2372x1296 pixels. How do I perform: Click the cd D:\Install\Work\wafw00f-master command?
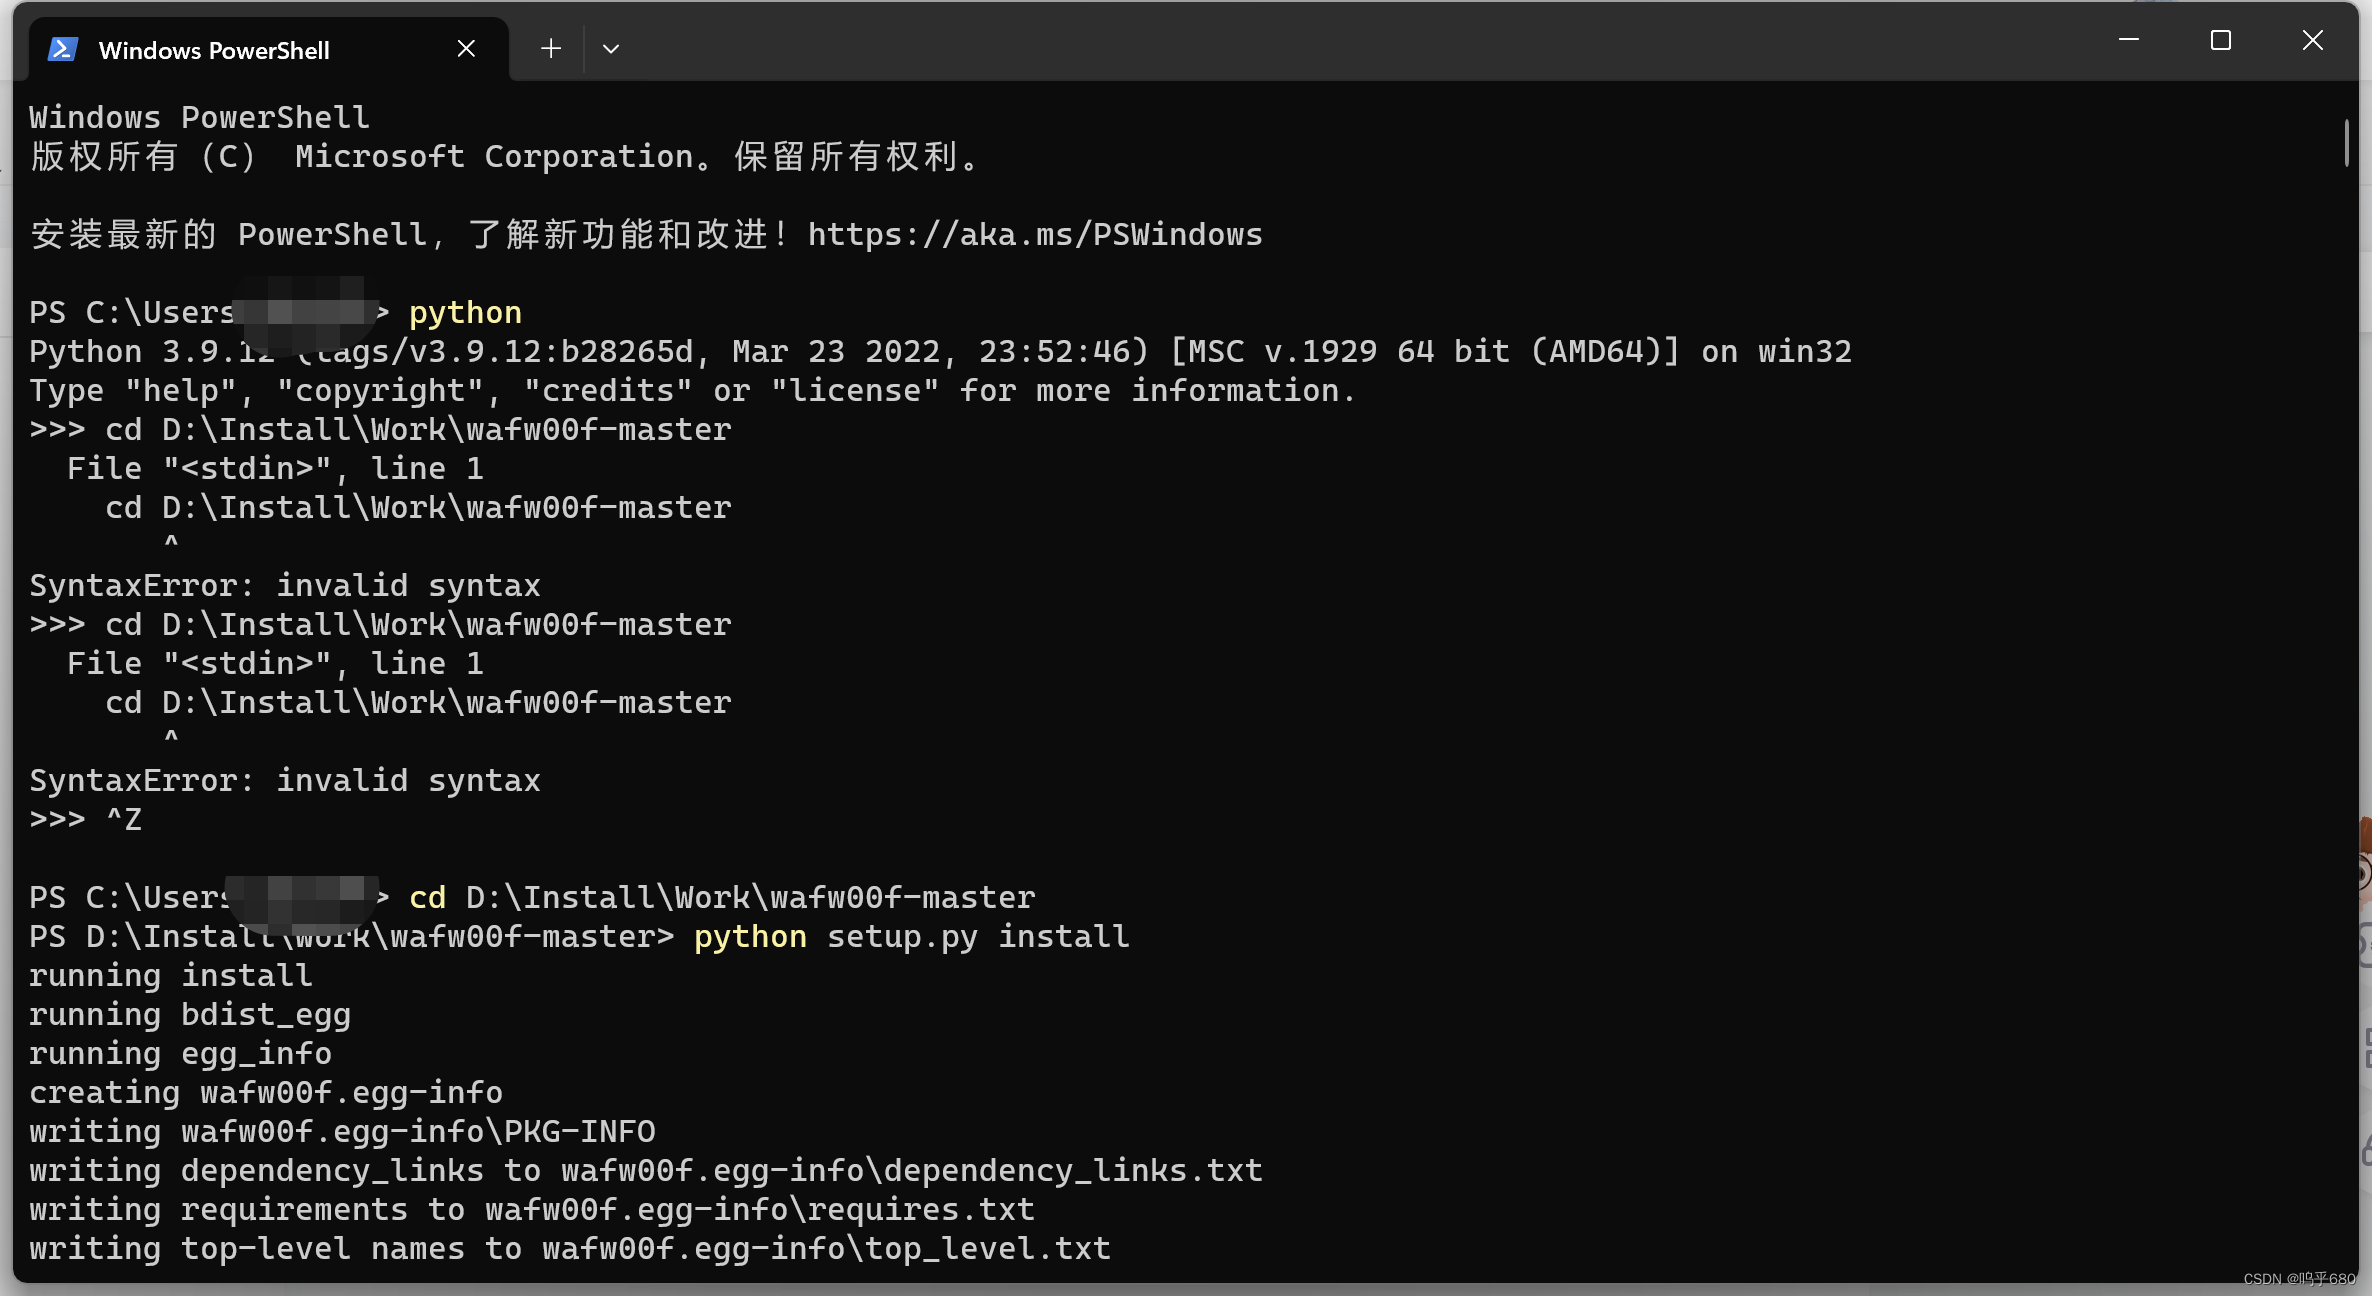tap(721, 897)
